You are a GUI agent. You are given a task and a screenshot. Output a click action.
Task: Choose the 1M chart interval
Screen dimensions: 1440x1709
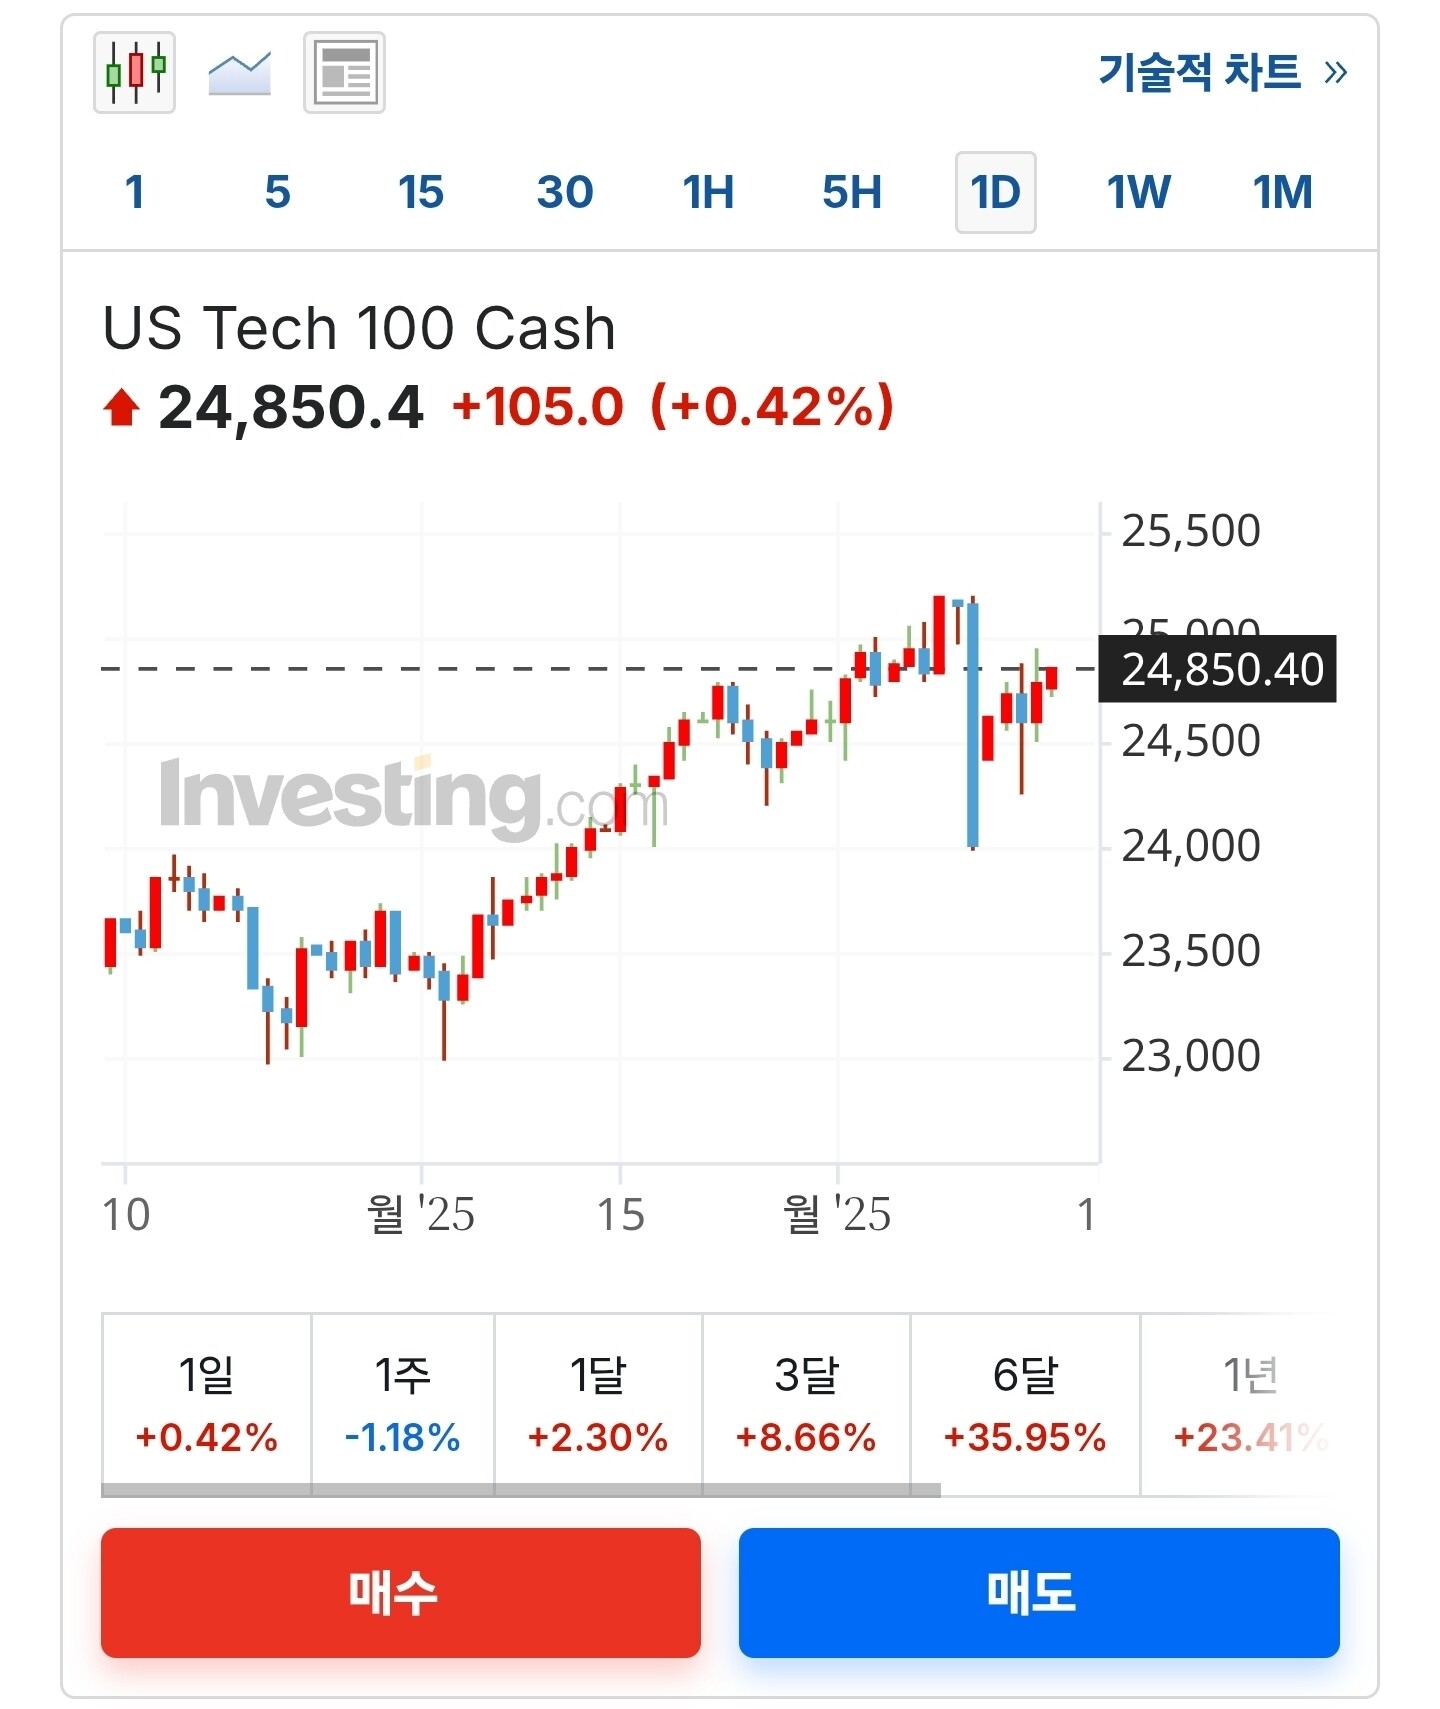tap(1282, 192)
